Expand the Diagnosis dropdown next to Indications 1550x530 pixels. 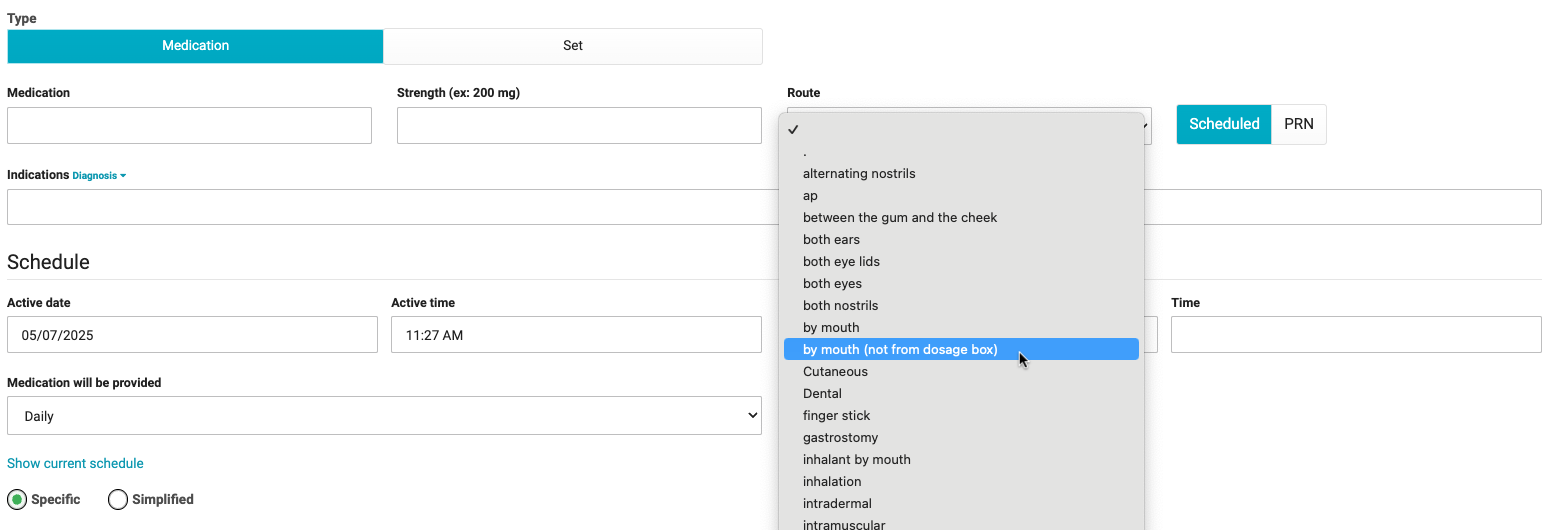(99, 176)
